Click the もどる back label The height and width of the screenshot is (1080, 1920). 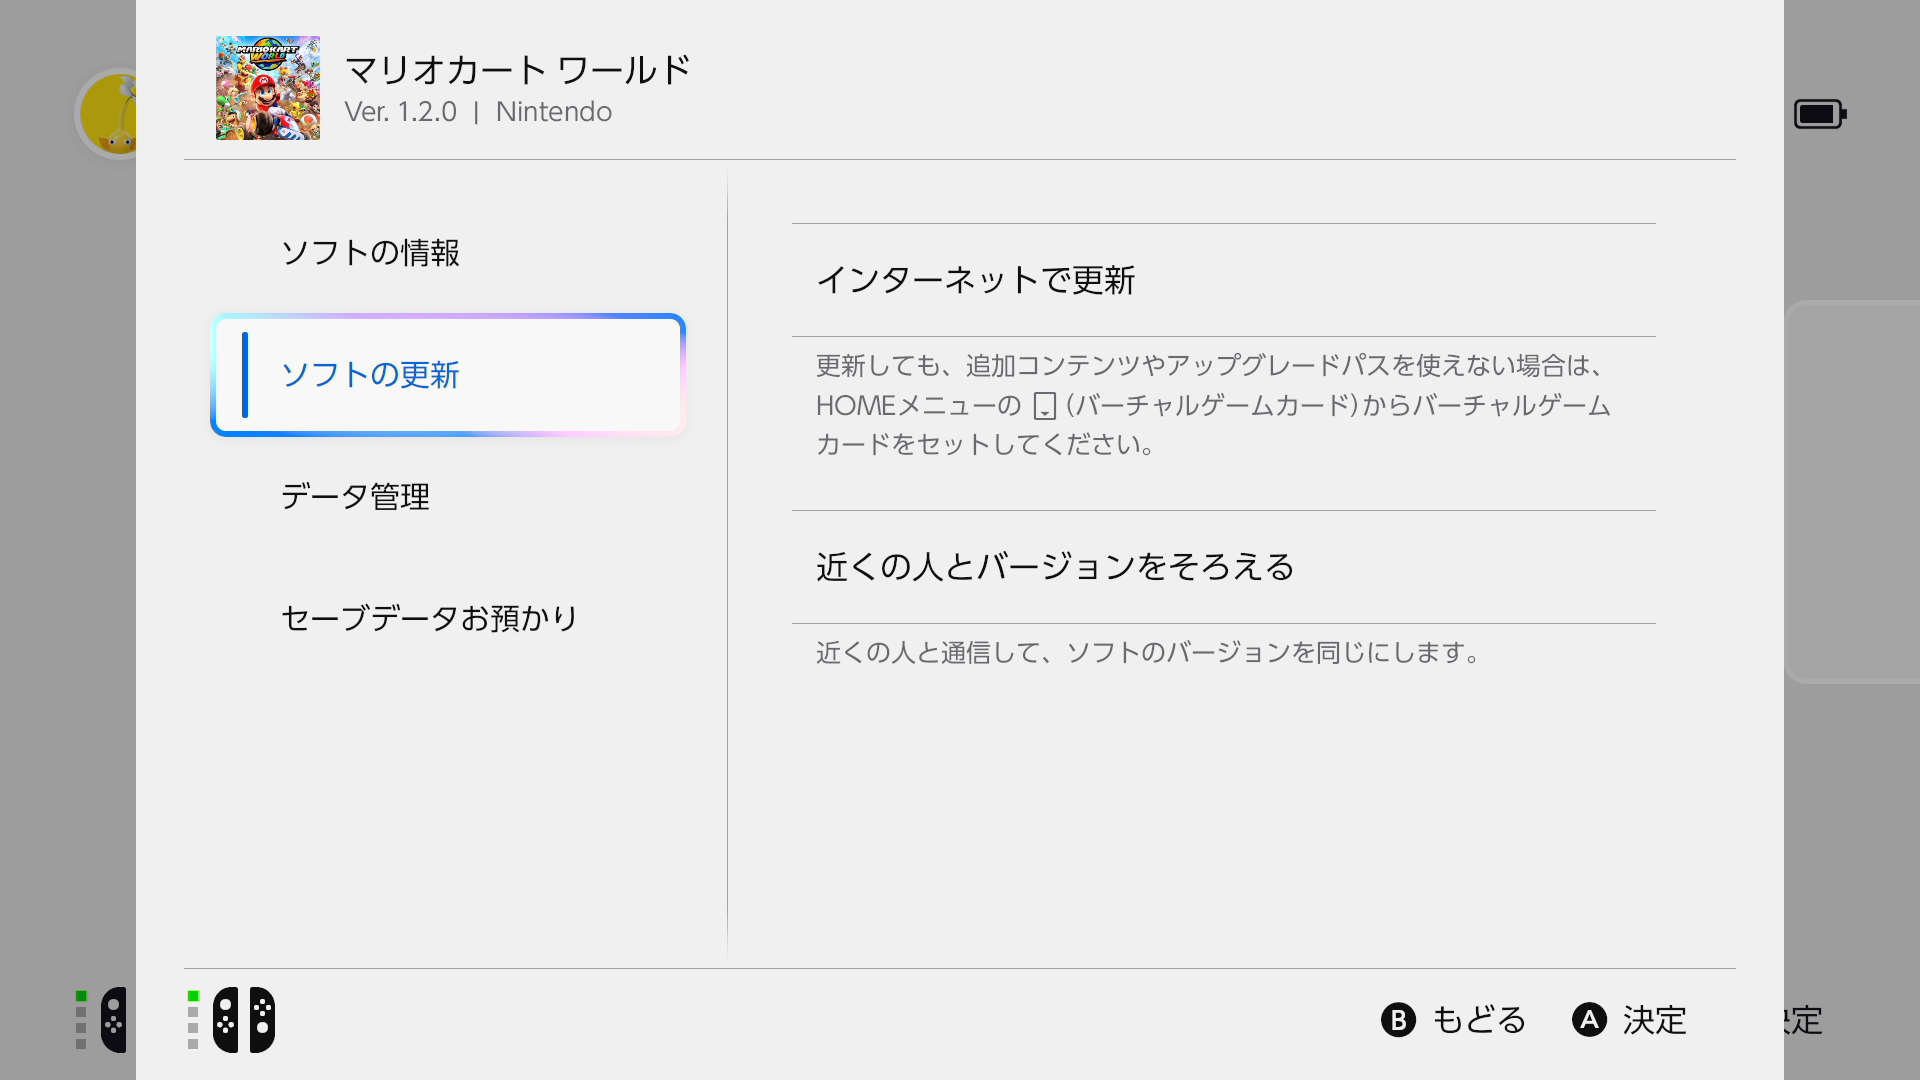[x=1478, y=1020]
